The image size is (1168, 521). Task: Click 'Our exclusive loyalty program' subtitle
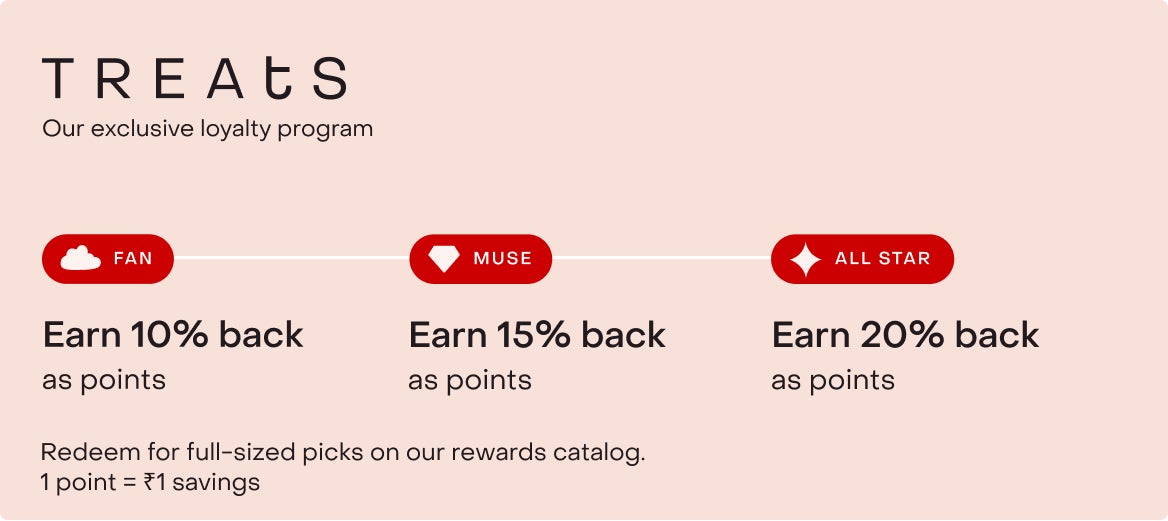coord(207,129)
